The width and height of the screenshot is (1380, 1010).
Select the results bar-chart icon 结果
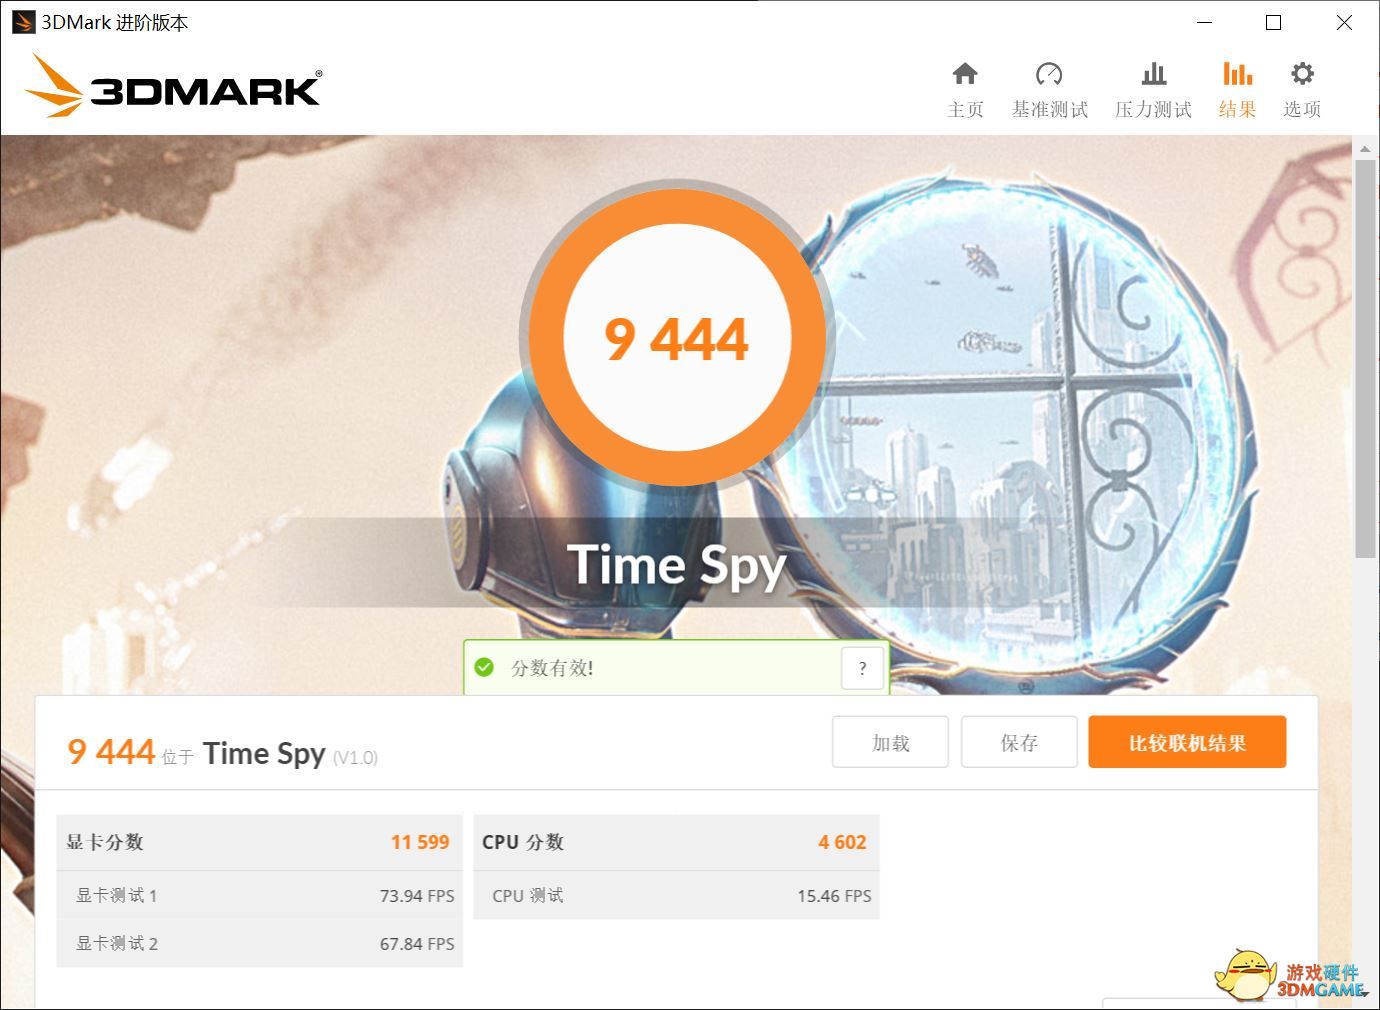1237,74
